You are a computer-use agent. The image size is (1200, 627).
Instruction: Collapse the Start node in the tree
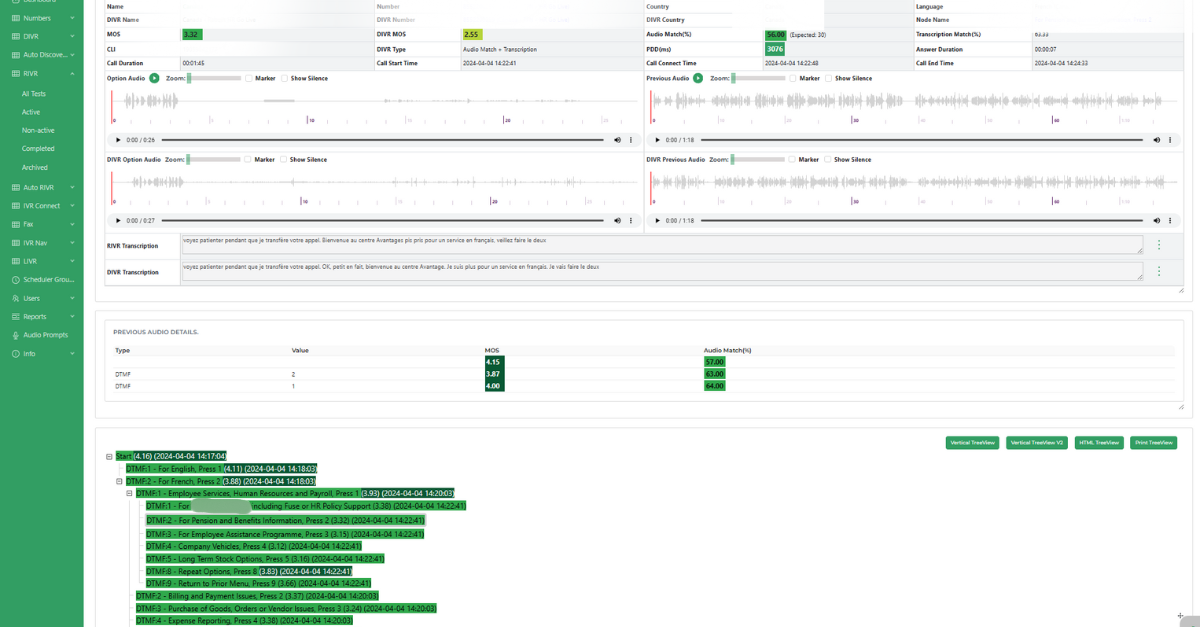pyautogui.click(x=109, y=457)
